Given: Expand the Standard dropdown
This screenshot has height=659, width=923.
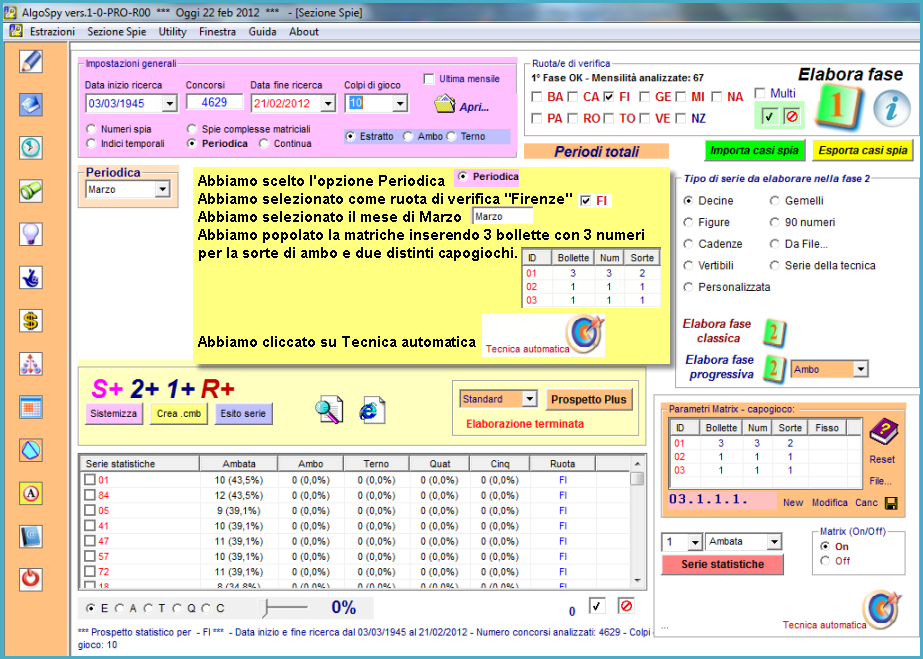Looking at the screenshot, I should (529, 399).
